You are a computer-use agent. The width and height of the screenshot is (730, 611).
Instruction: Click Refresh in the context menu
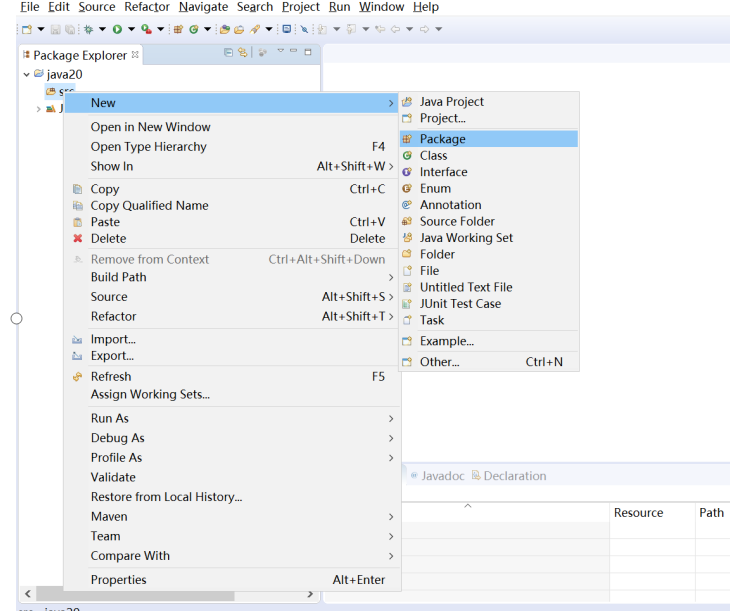[232, 376]
